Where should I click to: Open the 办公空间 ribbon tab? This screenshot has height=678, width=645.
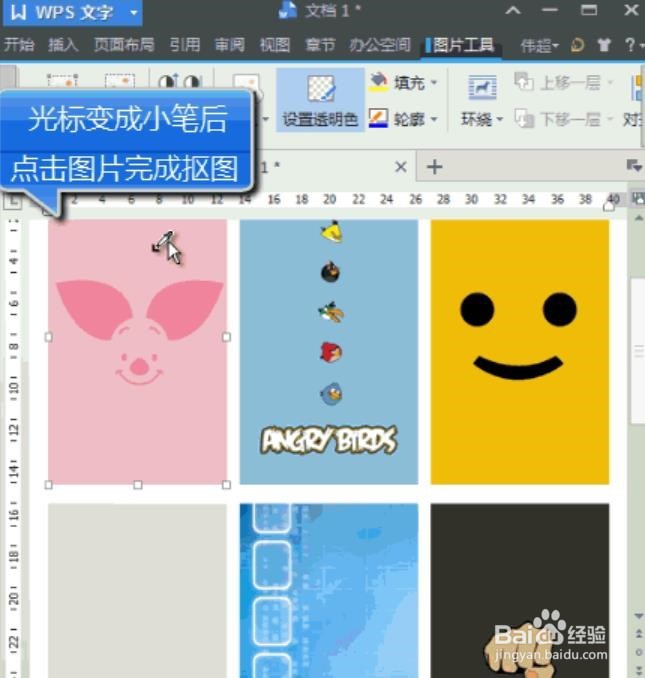pos(380,45)
